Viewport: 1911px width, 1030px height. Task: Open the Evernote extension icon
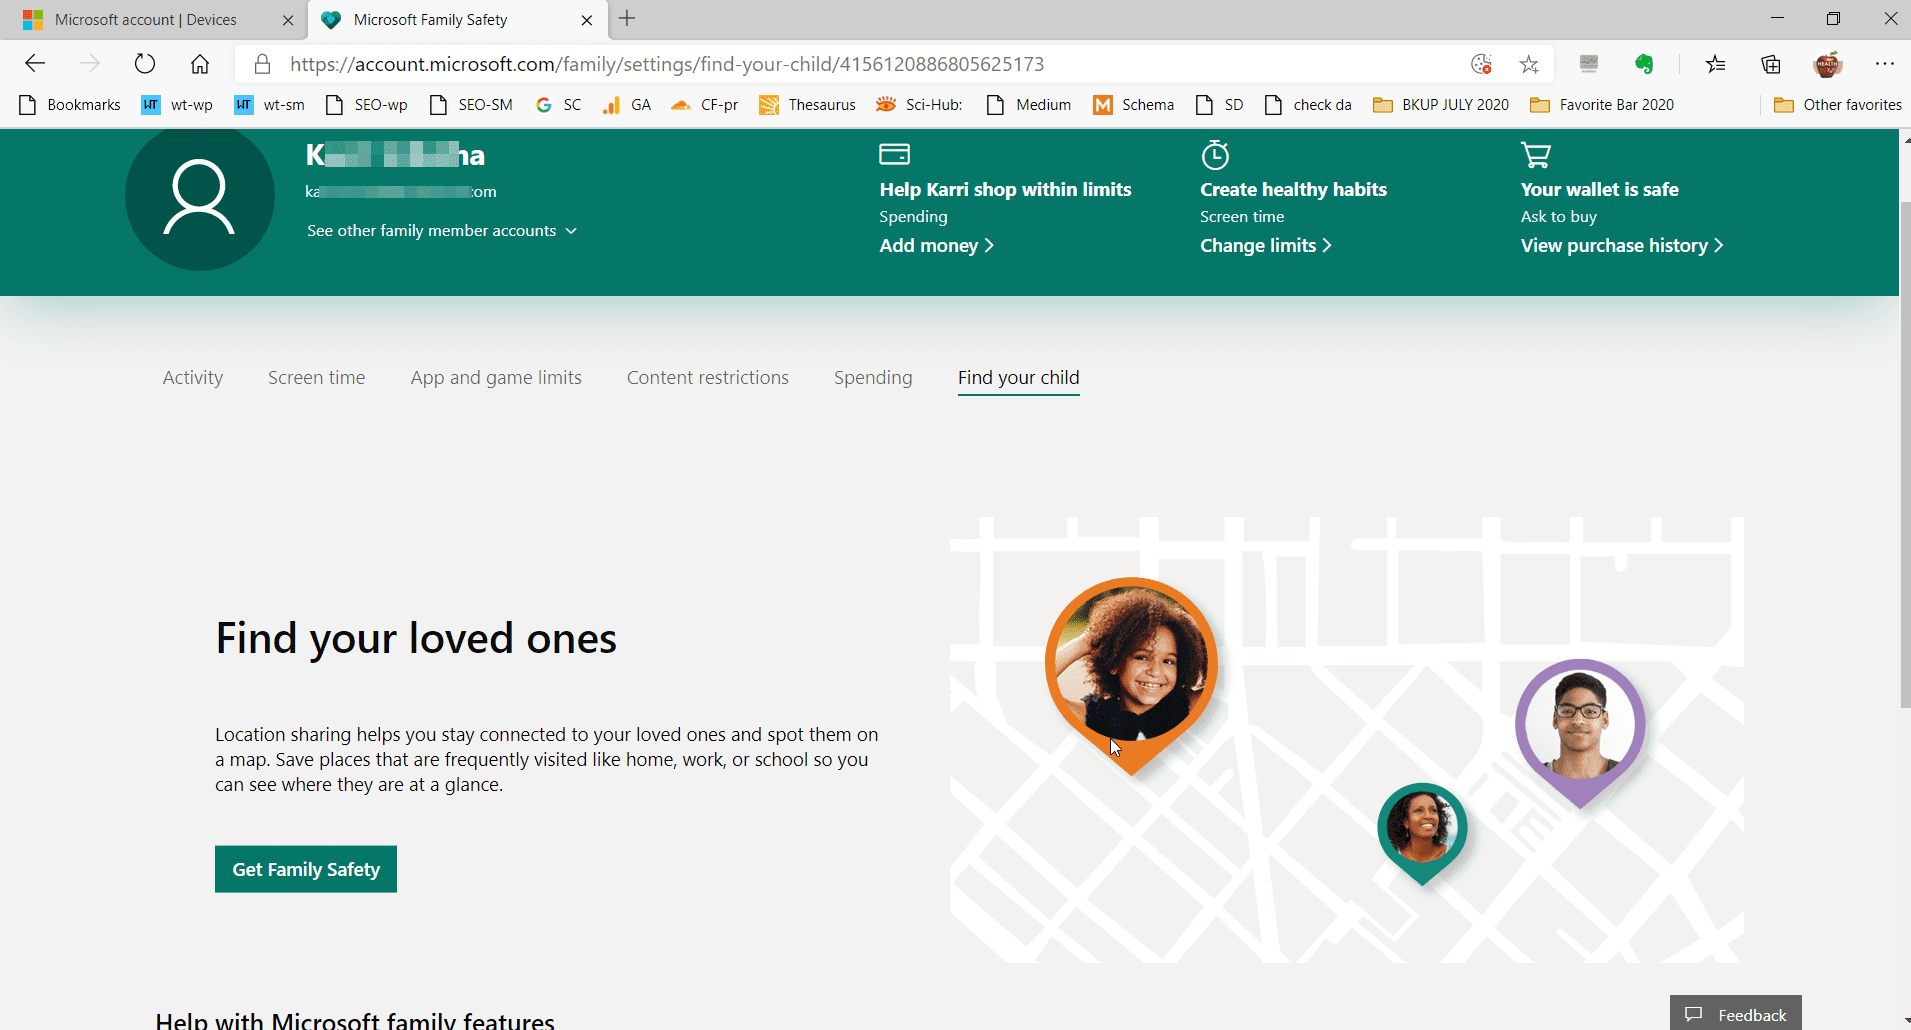click(x=1644, y=64)
